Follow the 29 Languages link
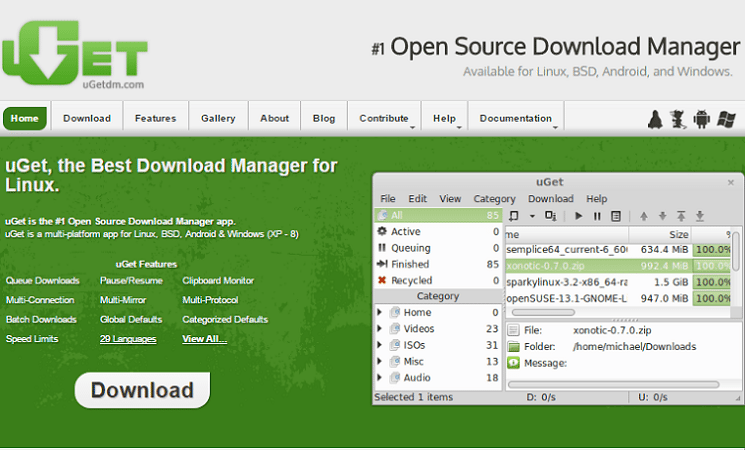 (x=128, y=339)
